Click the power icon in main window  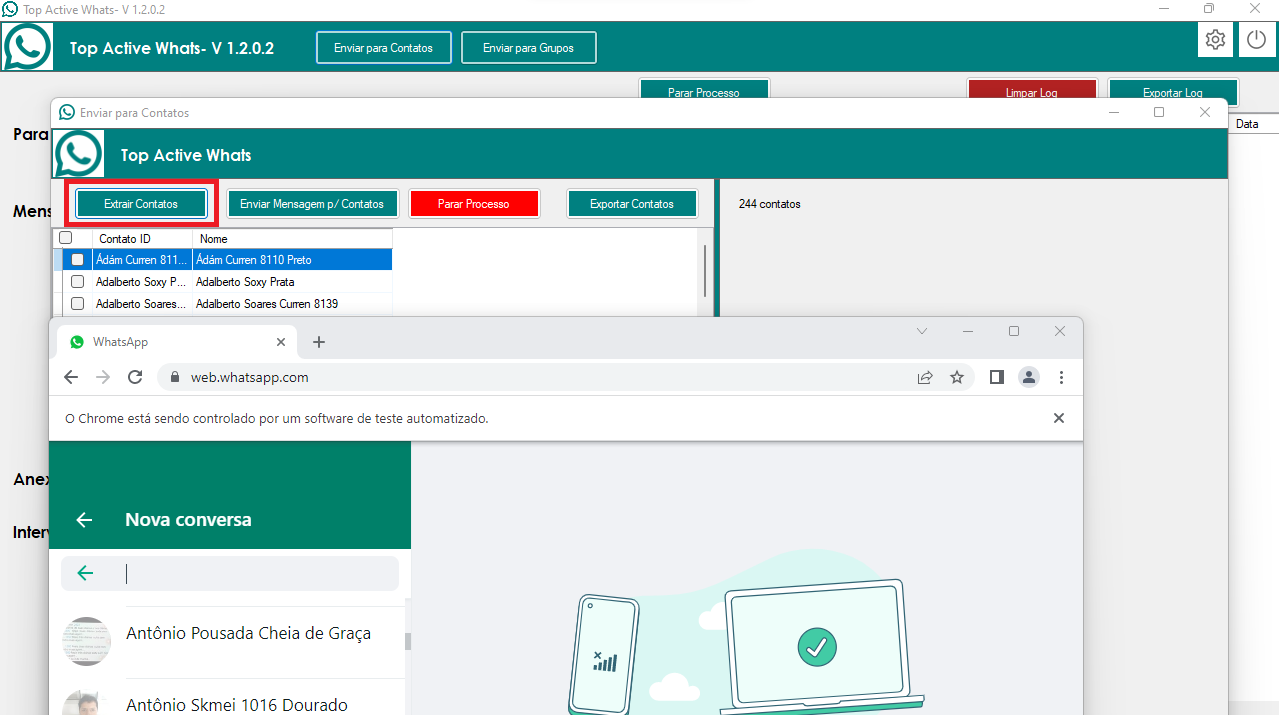click(1256, 40)
